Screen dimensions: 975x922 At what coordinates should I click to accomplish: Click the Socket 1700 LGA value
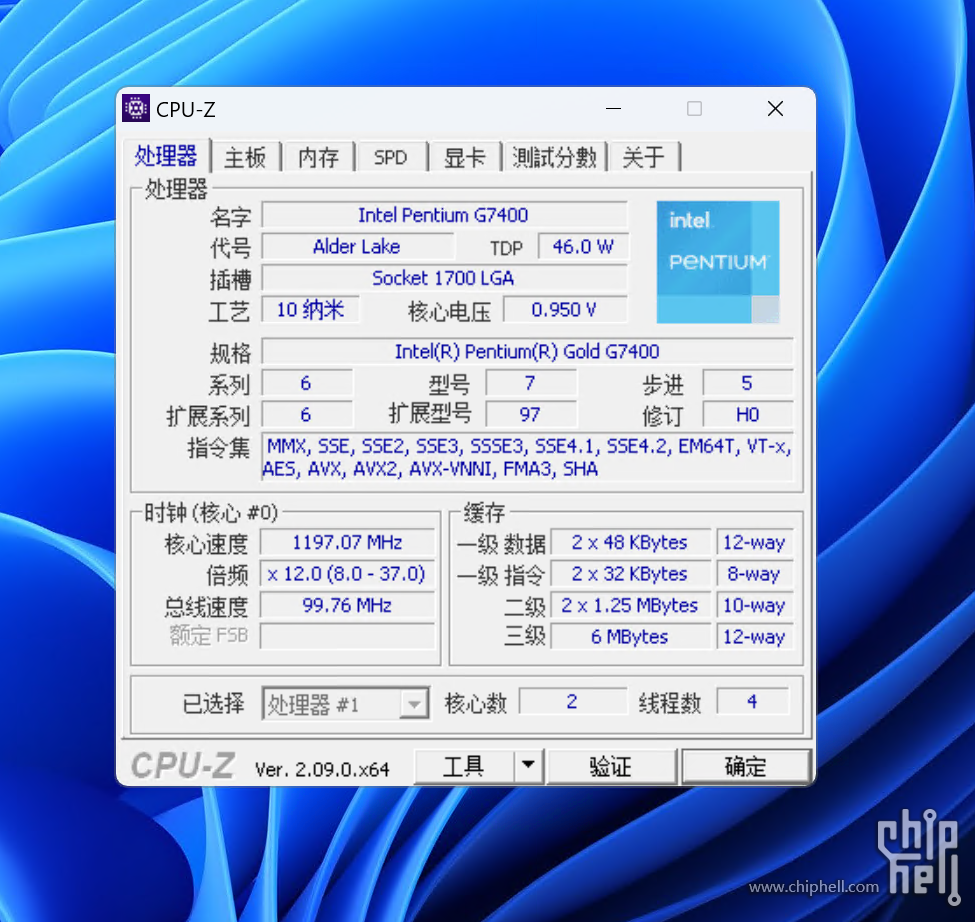click(x=444, y=278)
